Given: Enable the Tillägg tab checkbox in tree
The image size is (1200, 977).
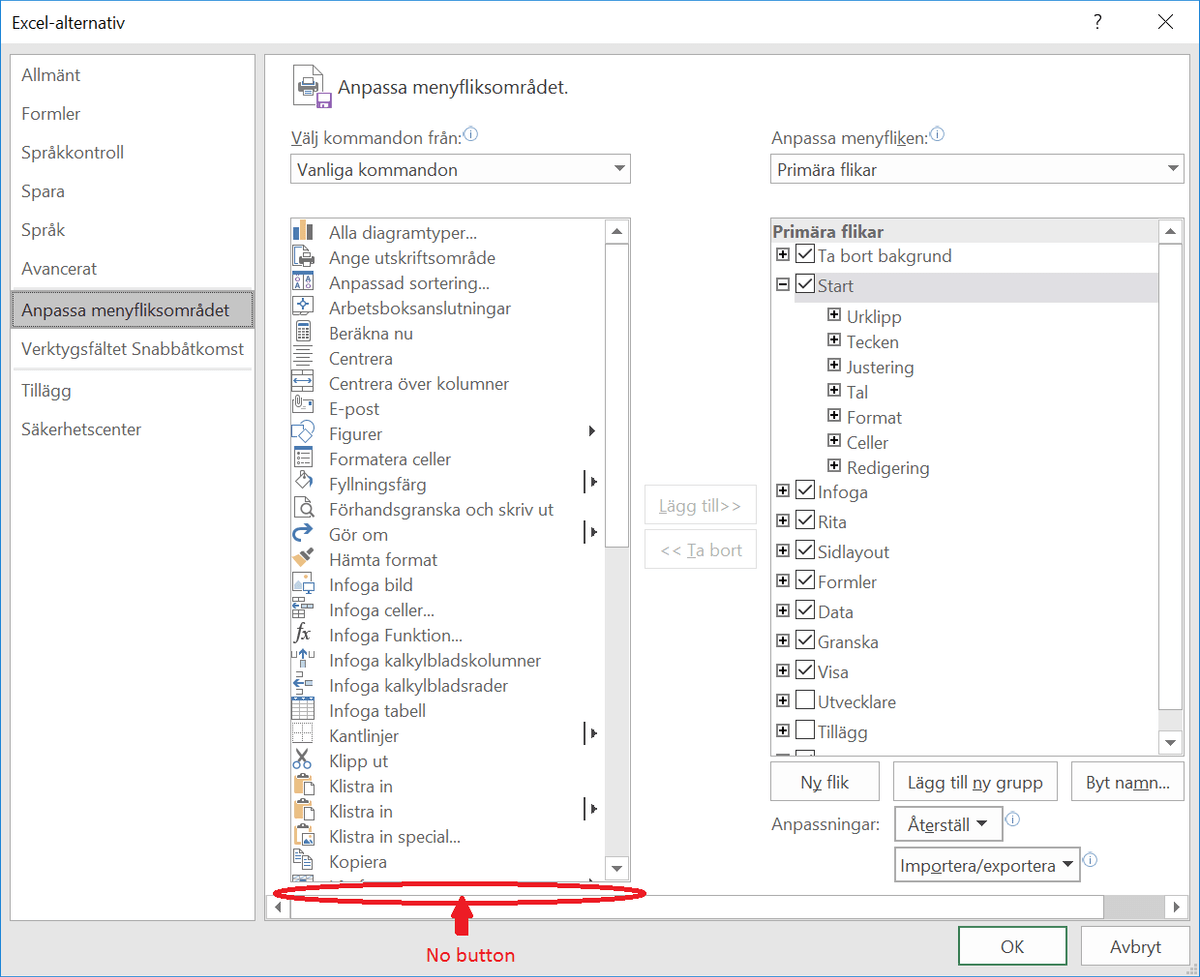Looking at the screenshot, I should [805, 731].
